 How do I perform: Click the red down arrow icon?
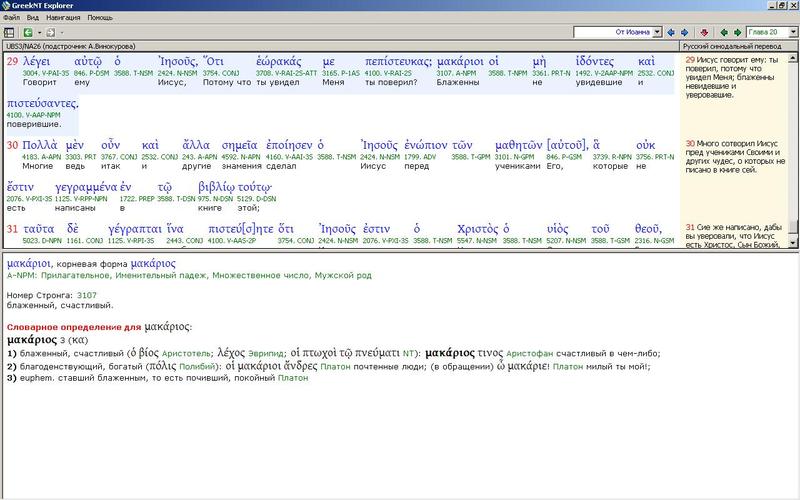(705, 33)
